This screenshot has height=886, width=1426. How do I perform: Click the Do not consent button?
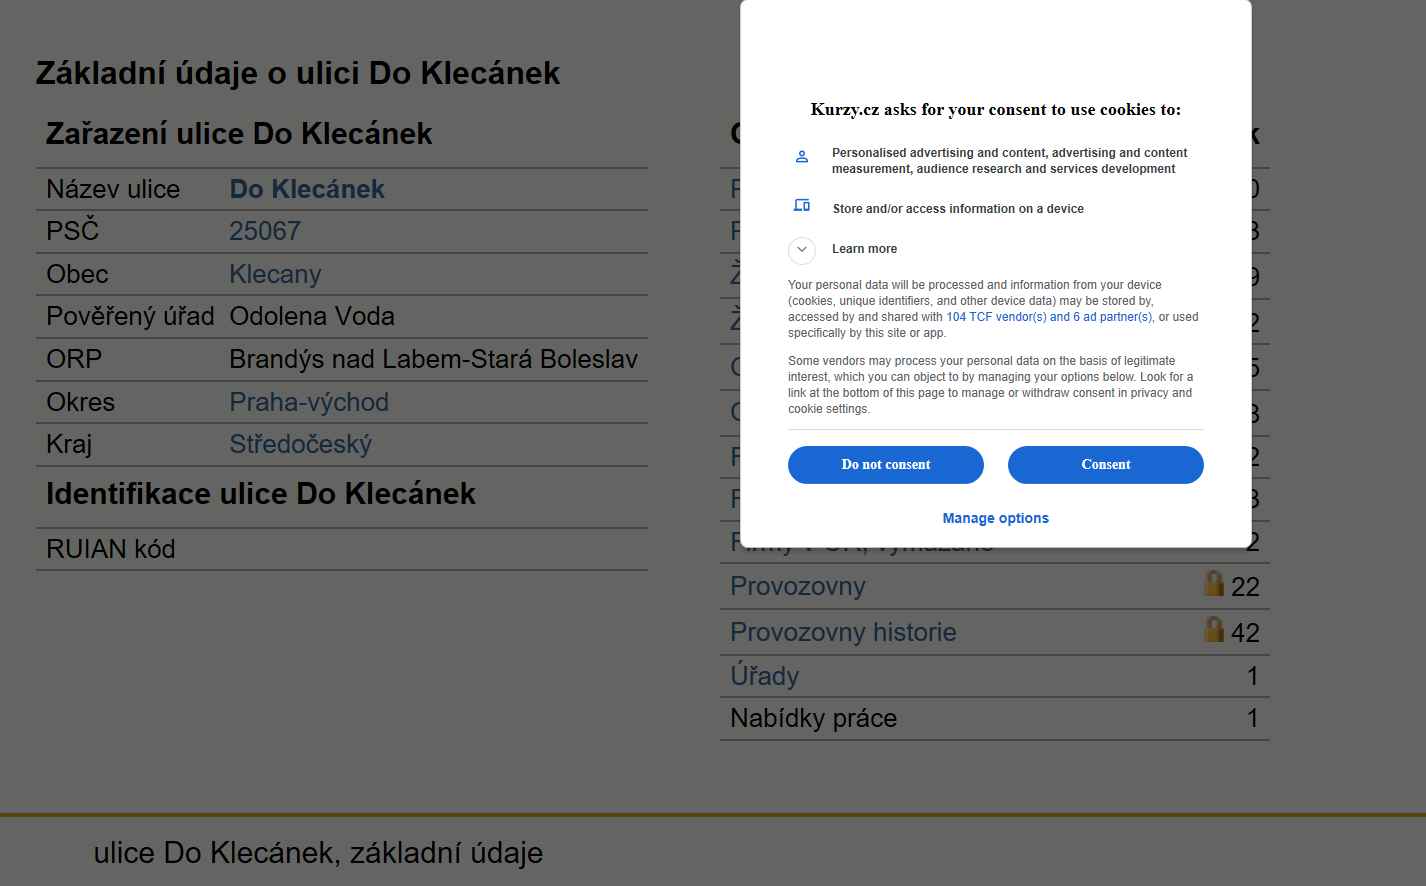[885, 465]
